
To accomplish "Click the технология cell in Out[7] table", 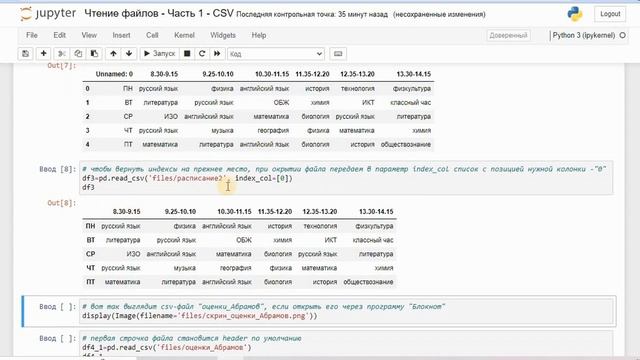I will click(357, 89).
